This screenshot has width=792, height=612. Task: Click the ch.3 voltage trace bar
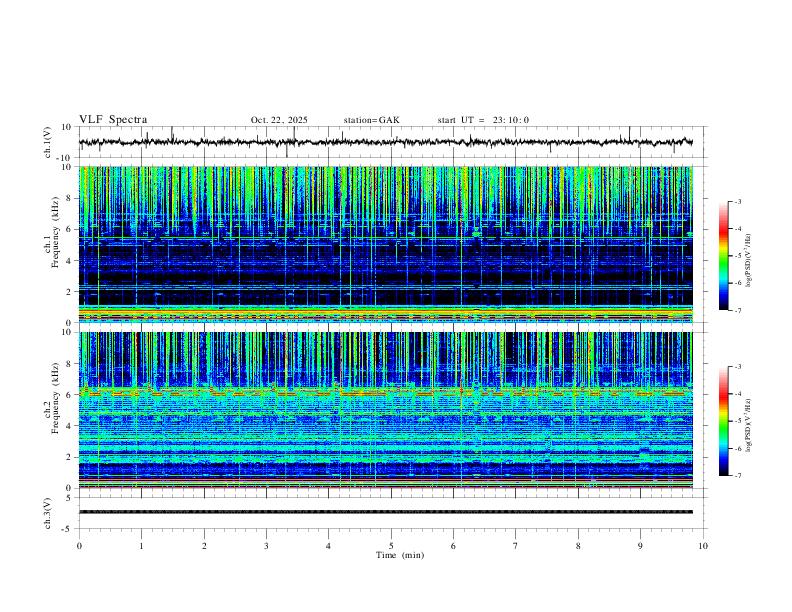(x=385, y=512)
